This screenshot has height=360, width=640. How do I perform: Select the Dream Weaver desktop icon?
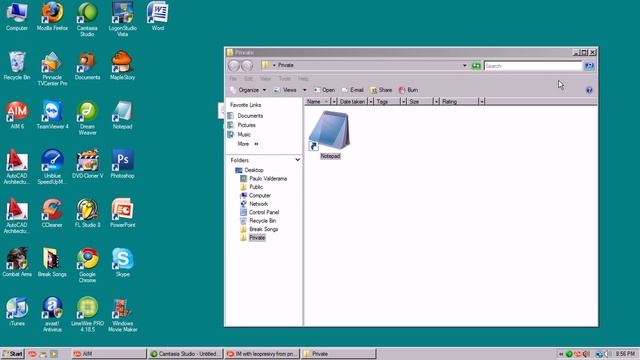[x=87, y=118]
